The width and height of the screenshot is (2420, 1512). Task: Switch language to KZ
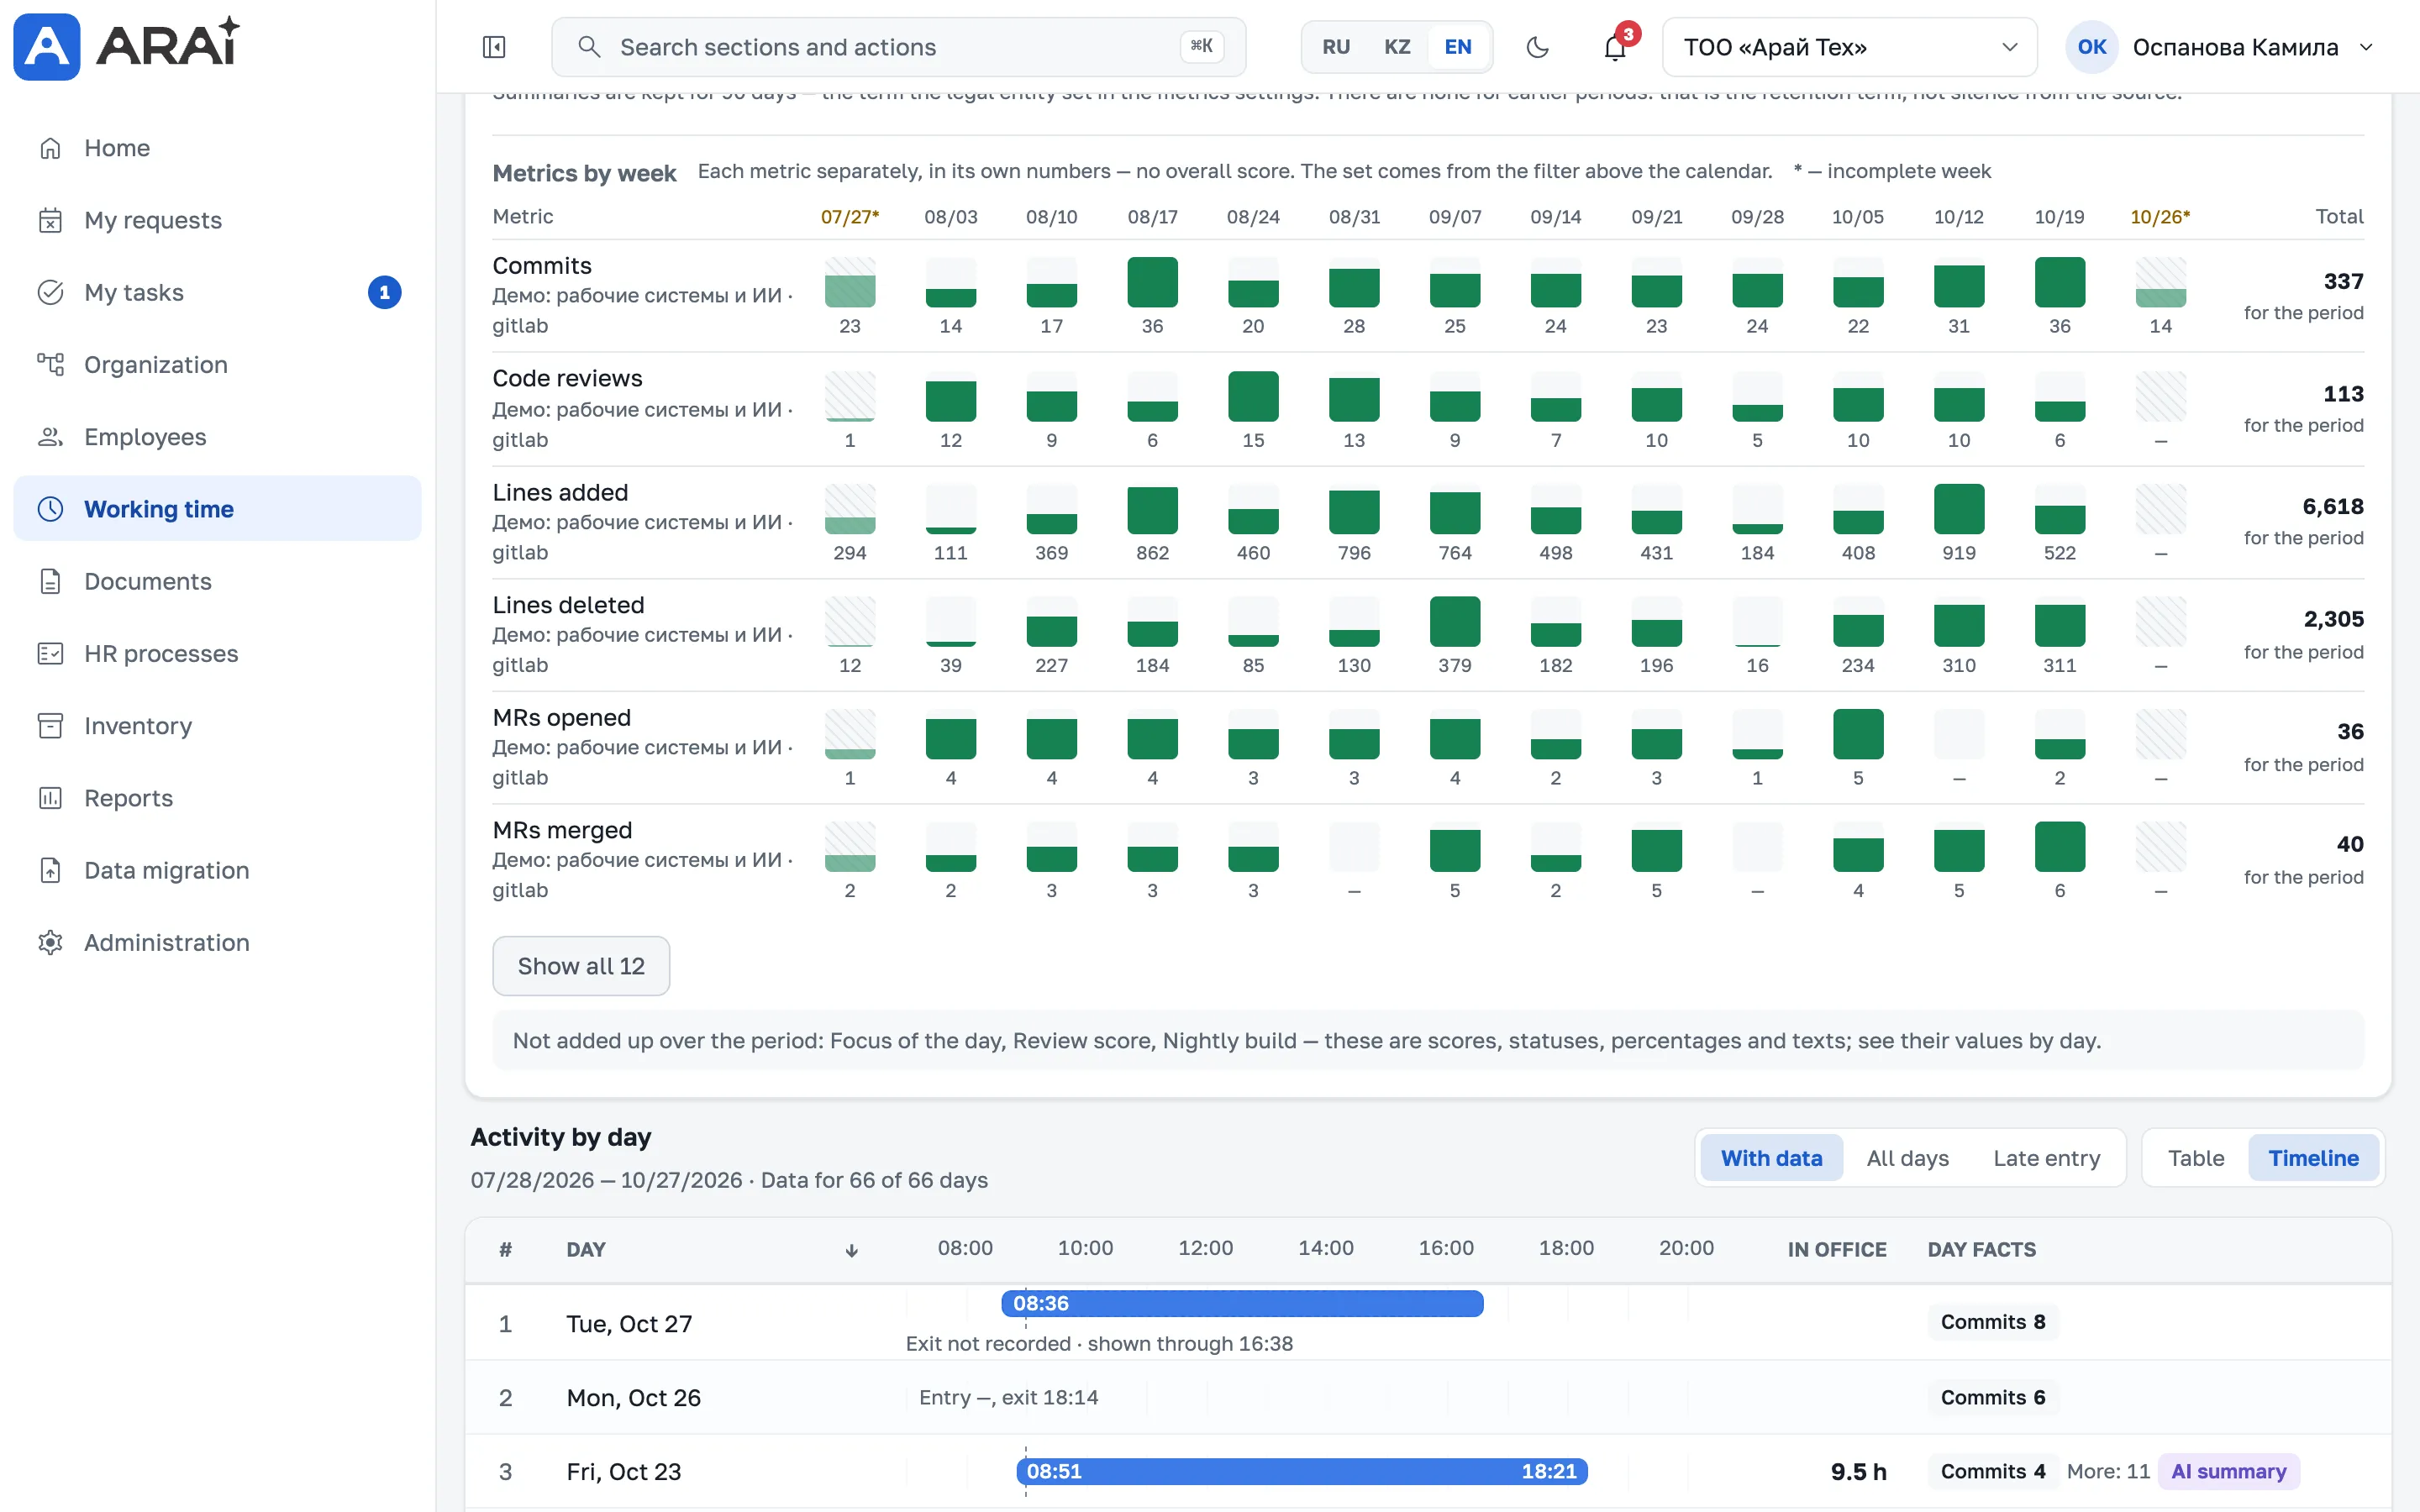pyautogui.click(x=1397, y=47)
